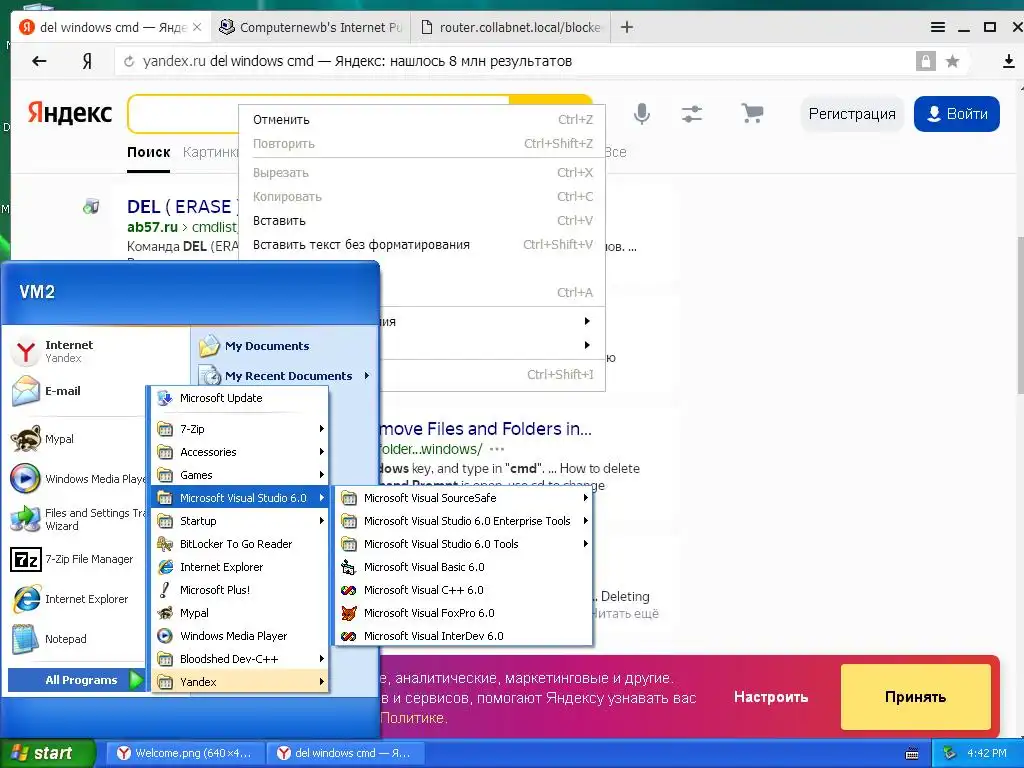Open Yandex search settings sliders icon
The width and height of the screenshot is (1024, 768).
tap(692, 114)
